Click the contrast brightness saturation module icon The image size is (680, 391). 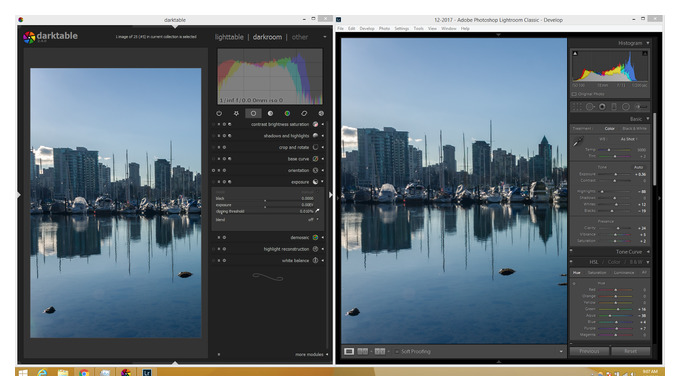[315, 124]
